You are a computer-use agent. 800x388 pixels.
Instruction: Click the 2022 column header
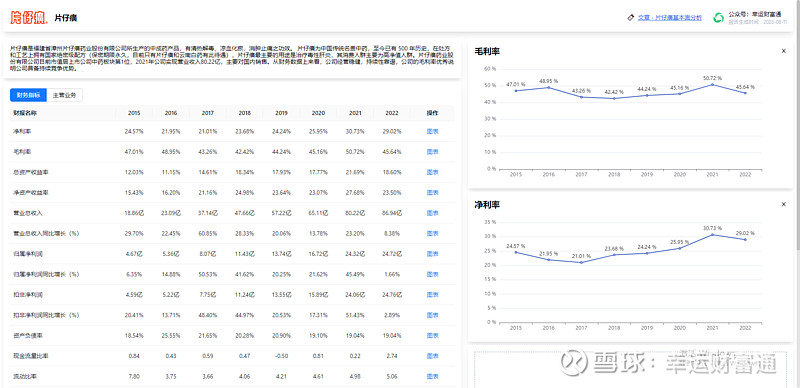click(391, 113)
